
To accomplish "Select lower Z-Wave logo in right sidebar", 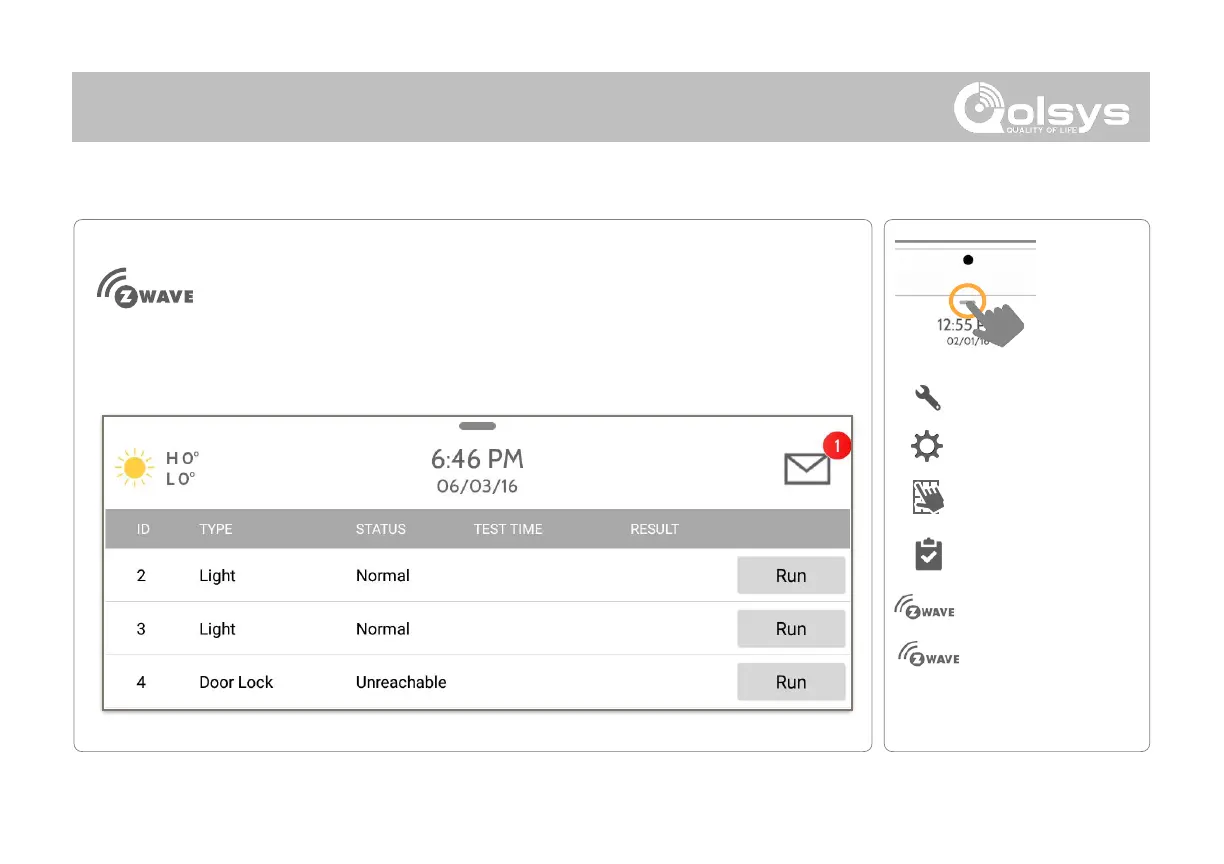I will (929, 655).
